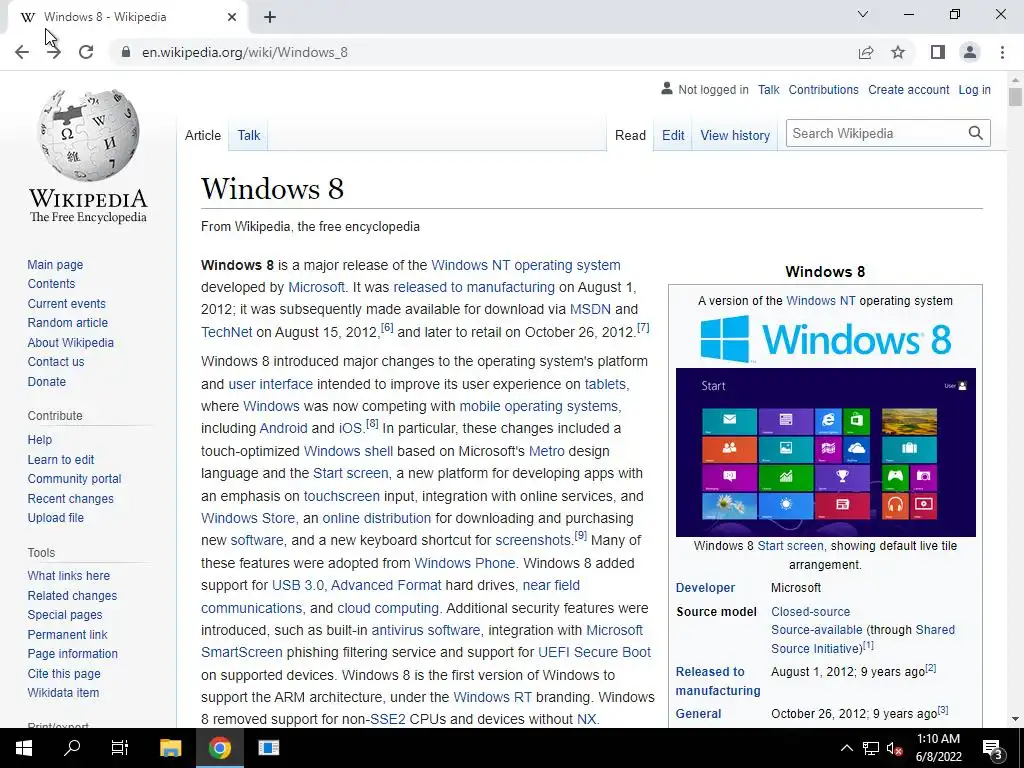Open Wikidata item link
The image size is (1024, 768).
[x=63, y=692]
